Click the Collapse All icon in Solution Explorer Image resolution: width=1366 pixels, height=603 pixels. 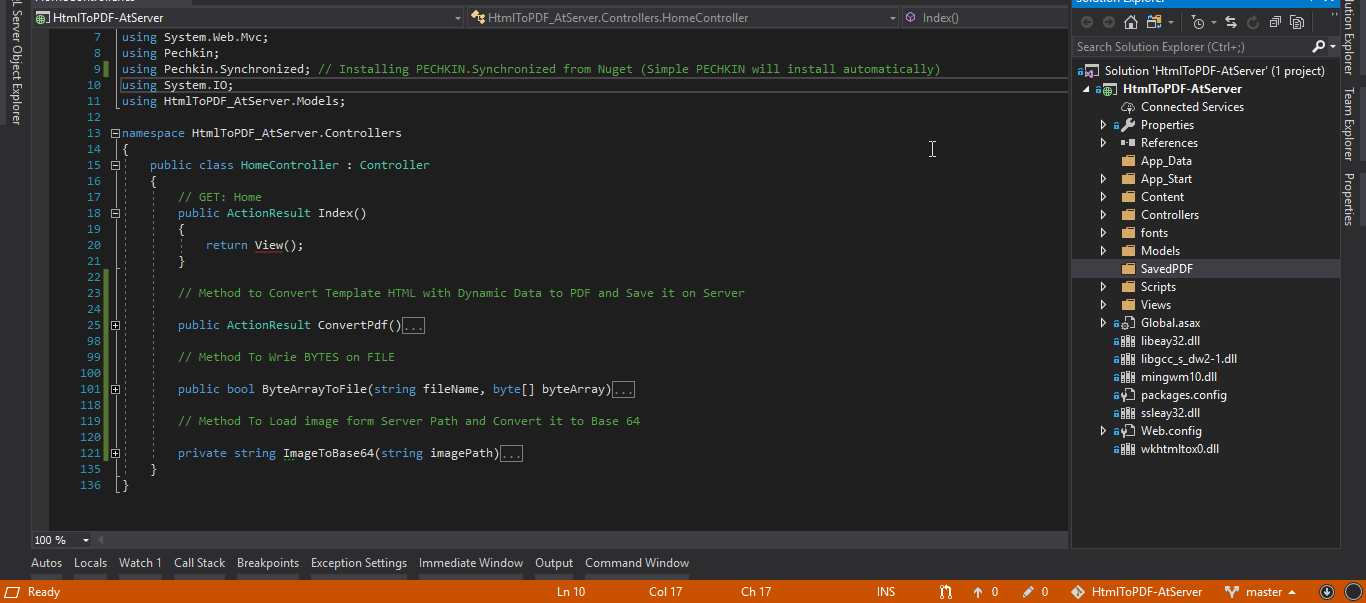click(1275, 22)
